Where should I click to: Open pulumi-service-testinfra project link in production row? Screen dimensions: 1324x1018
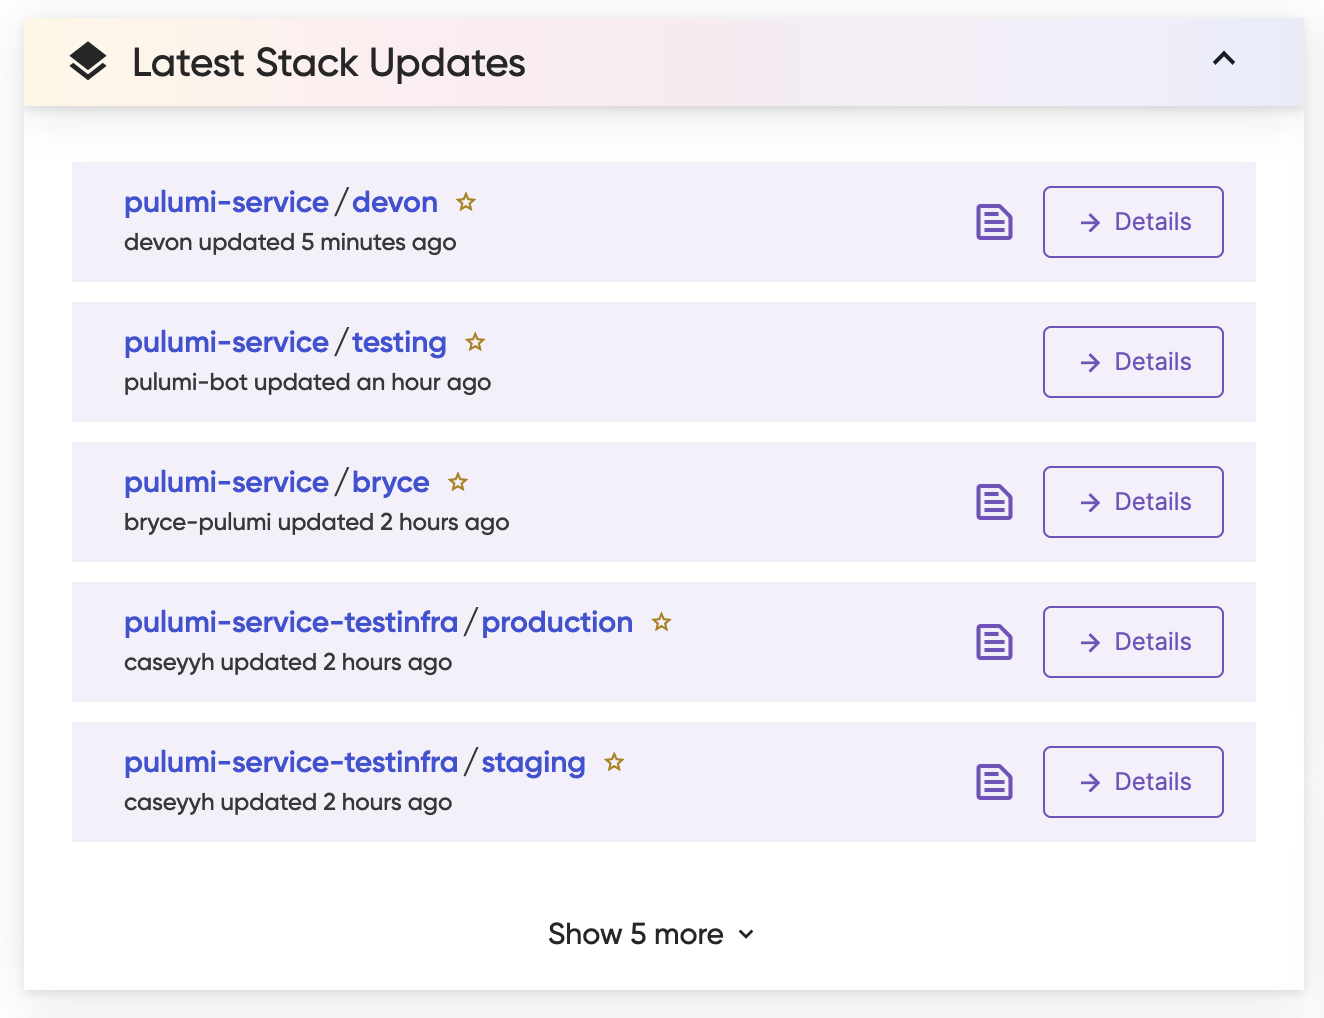291,622
